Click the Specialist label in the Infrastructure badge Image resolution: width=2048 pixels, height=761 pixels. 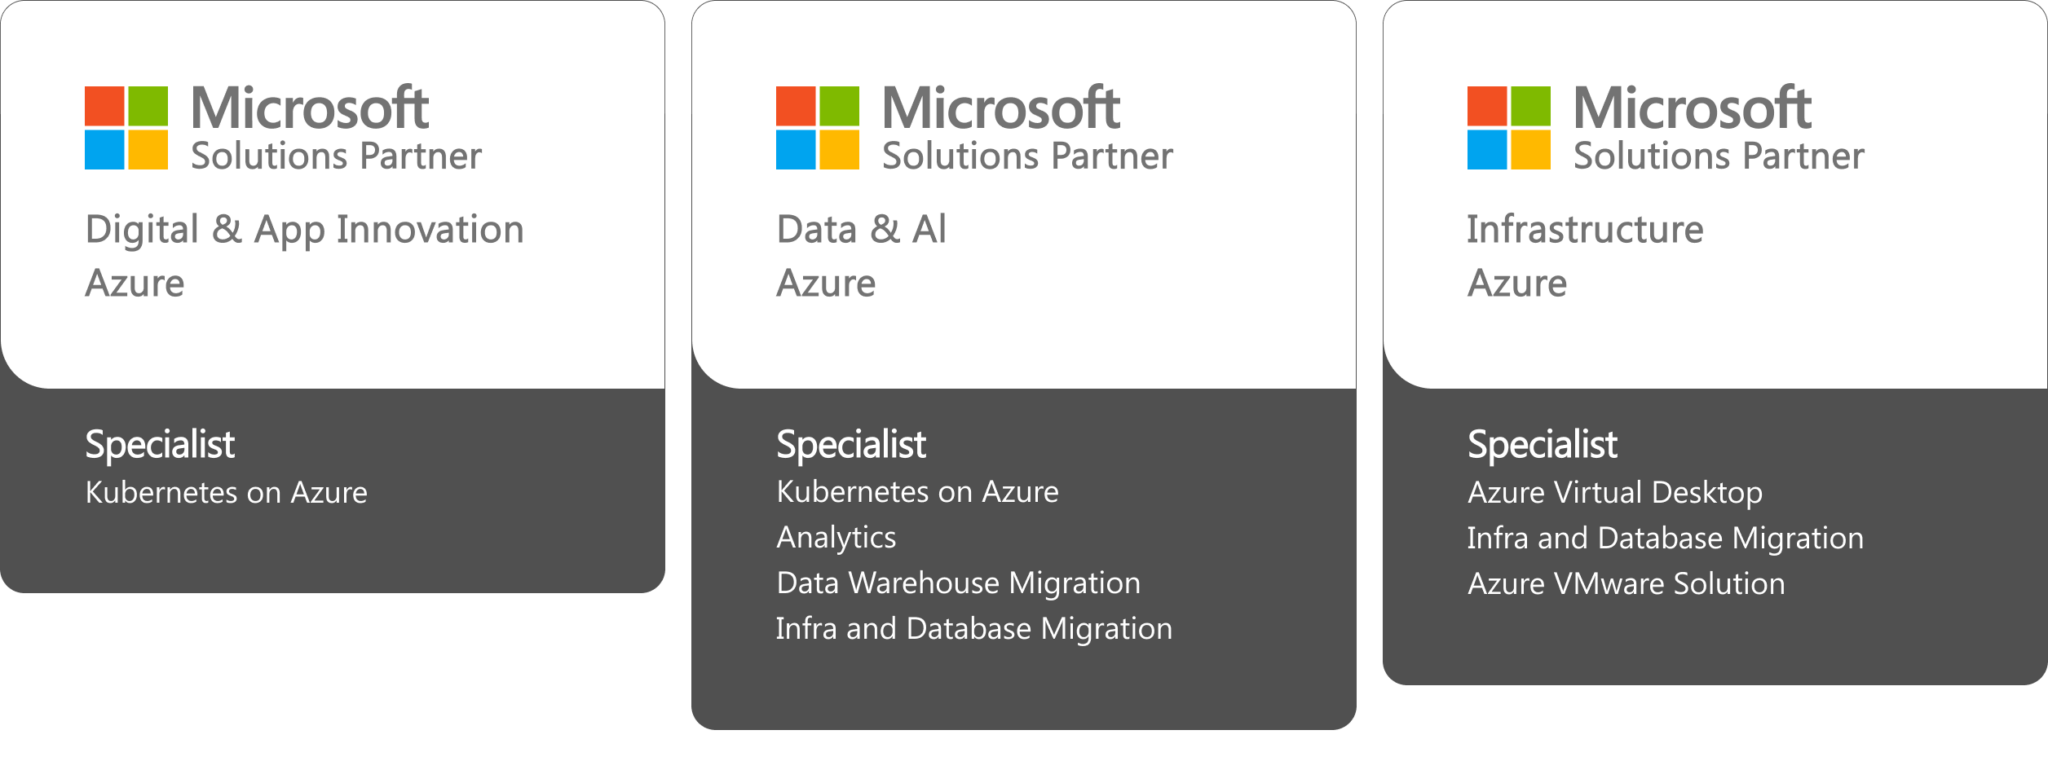(1542, 445)
